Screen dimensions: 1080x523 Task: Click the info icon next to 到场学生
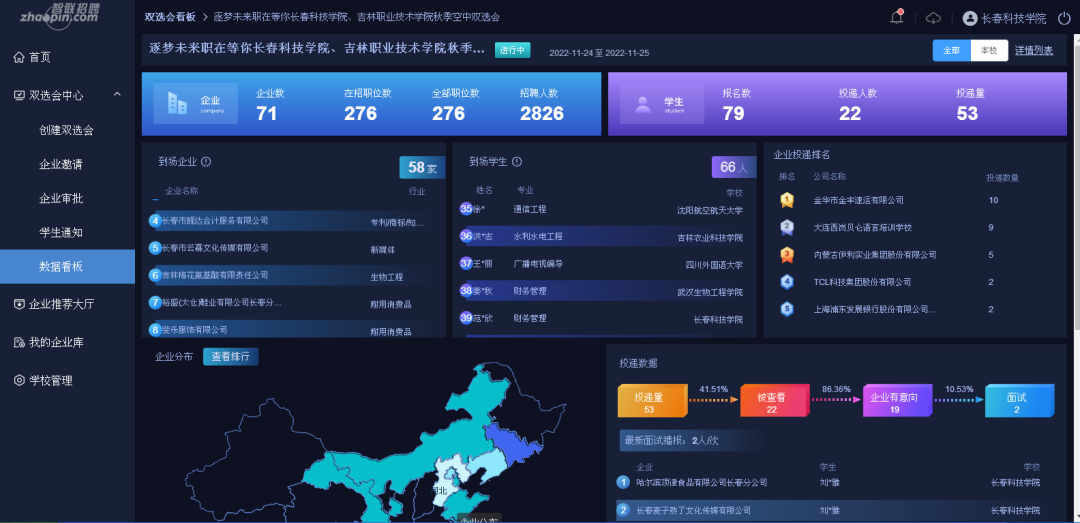pyautogui.click(x=517, y=161)
